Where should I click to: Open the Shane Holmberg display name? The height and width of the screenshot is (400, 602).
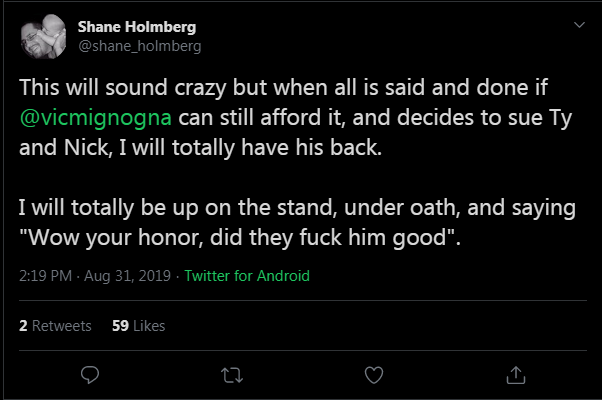(x=137, y=27)
